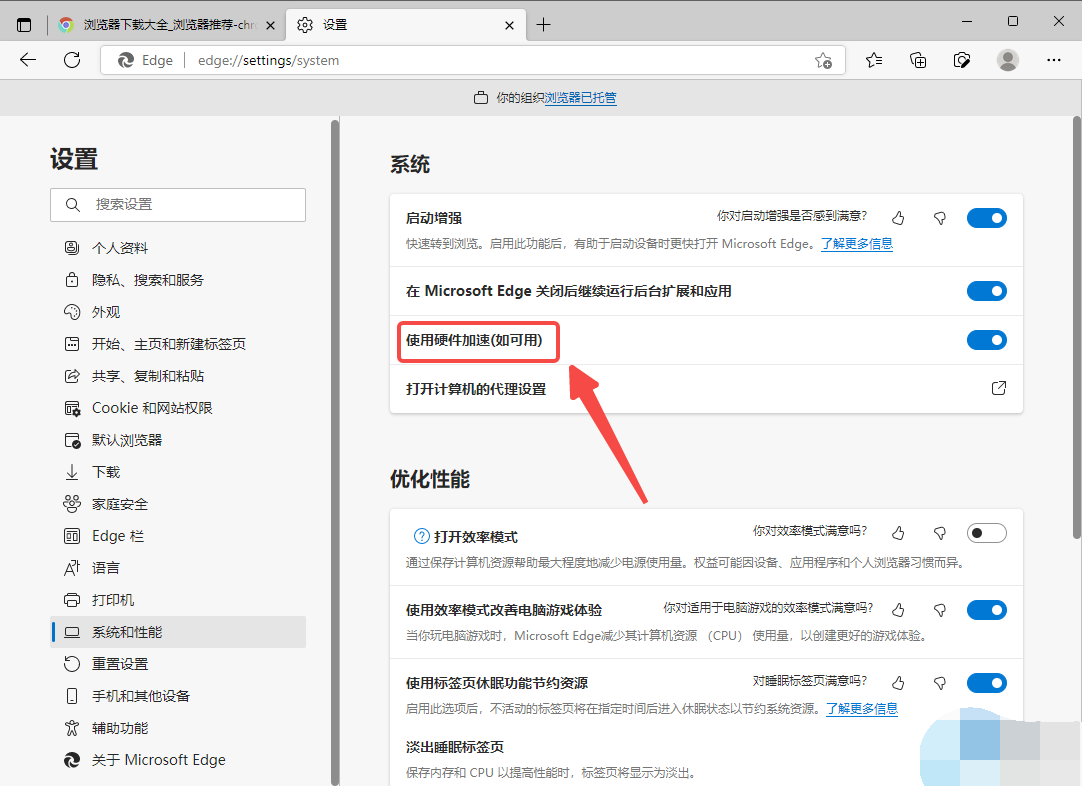Click the thumbs up for 启动增强
Image resolution: width=1082 pixels, height=786 pixels.
[898, 218]
